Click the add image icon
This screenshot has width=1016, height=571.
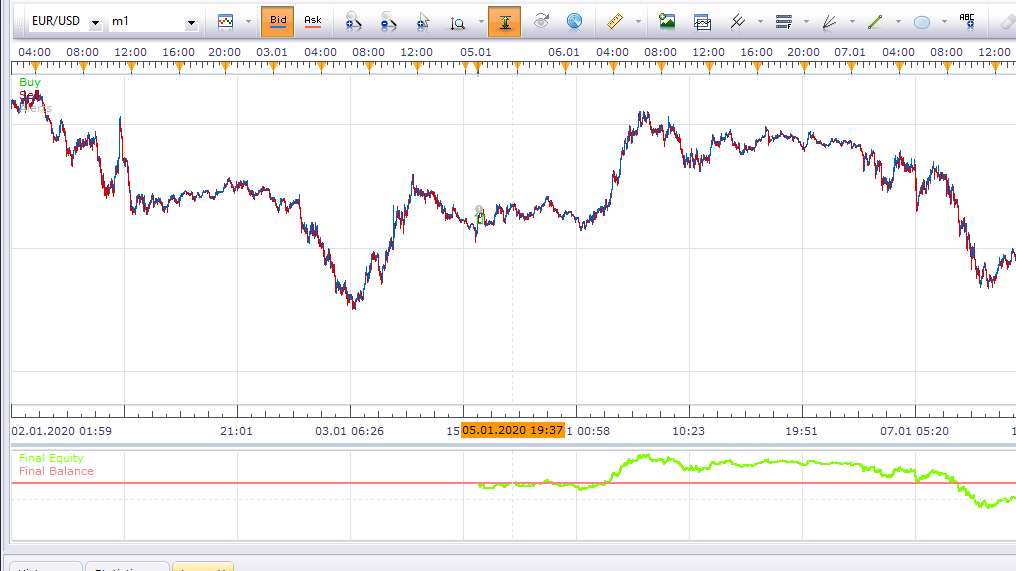coord(667,21)
